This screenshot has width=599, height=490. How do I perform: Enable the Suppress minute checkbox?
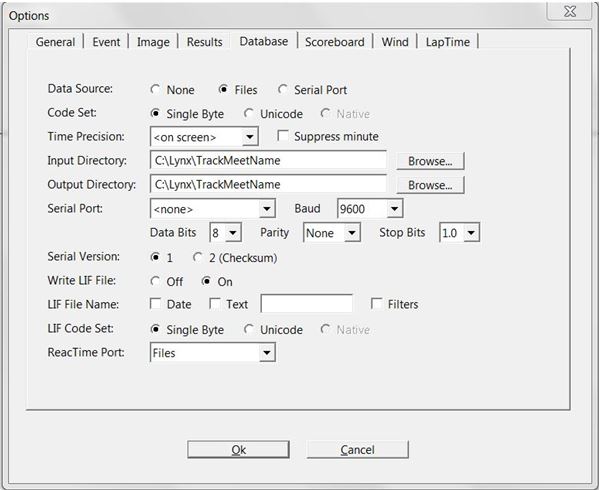(x=283, y=136)
